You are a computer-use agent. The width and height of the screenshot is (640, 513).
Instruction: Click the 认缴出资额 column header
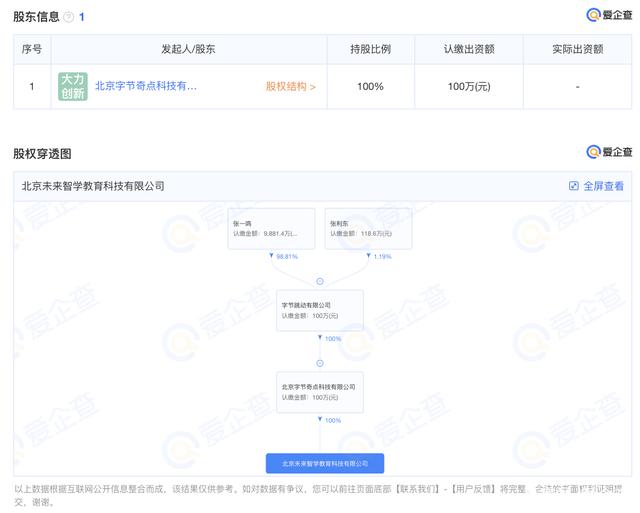point(469,49)
